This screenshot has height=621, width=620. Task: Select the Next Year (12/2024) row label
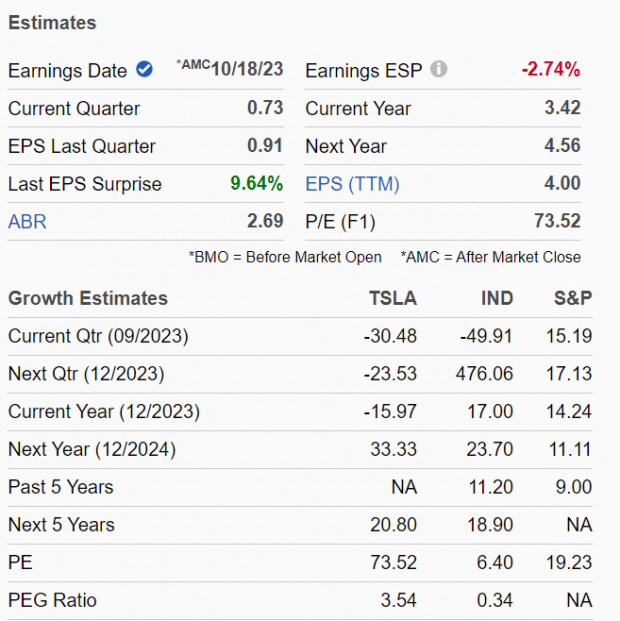[91, 449]
